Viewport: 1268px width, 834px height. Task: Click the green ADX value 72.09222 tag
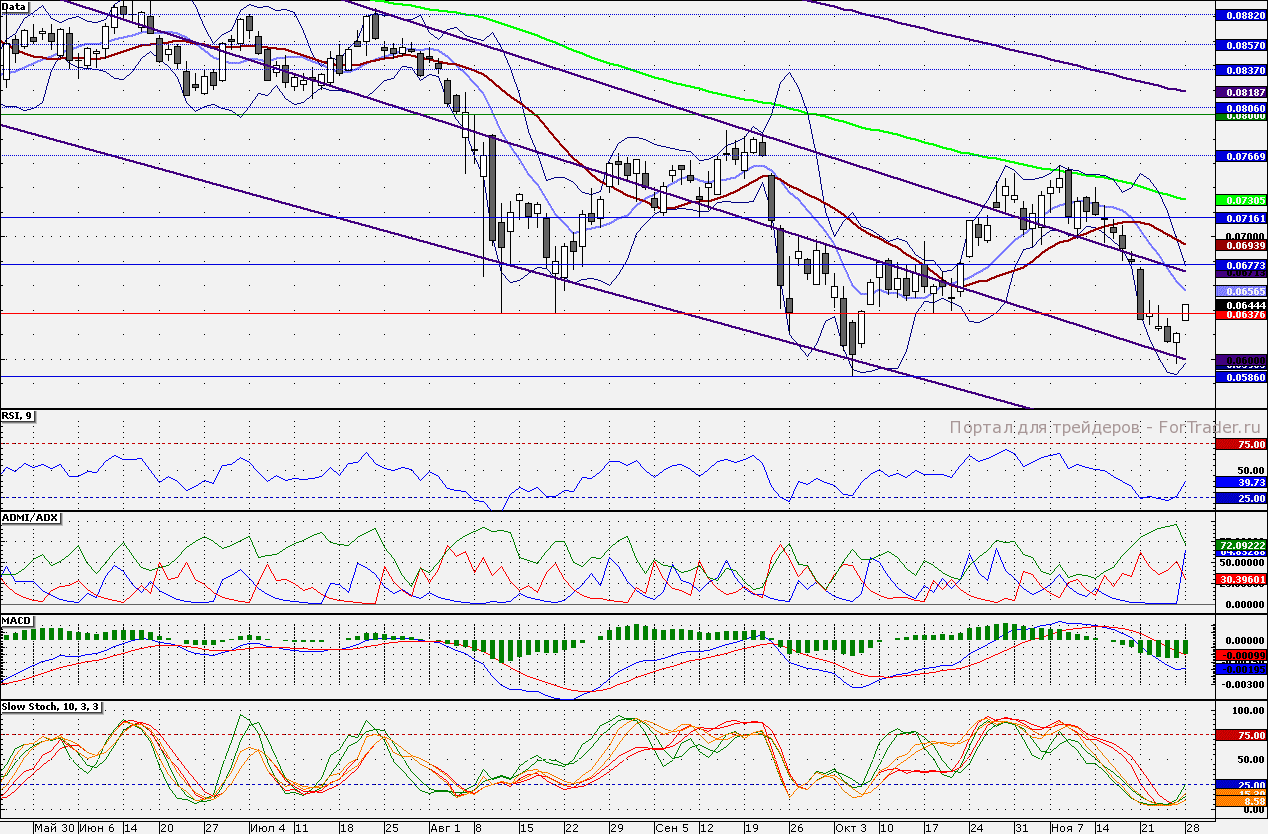click(x=1240, y=543)
